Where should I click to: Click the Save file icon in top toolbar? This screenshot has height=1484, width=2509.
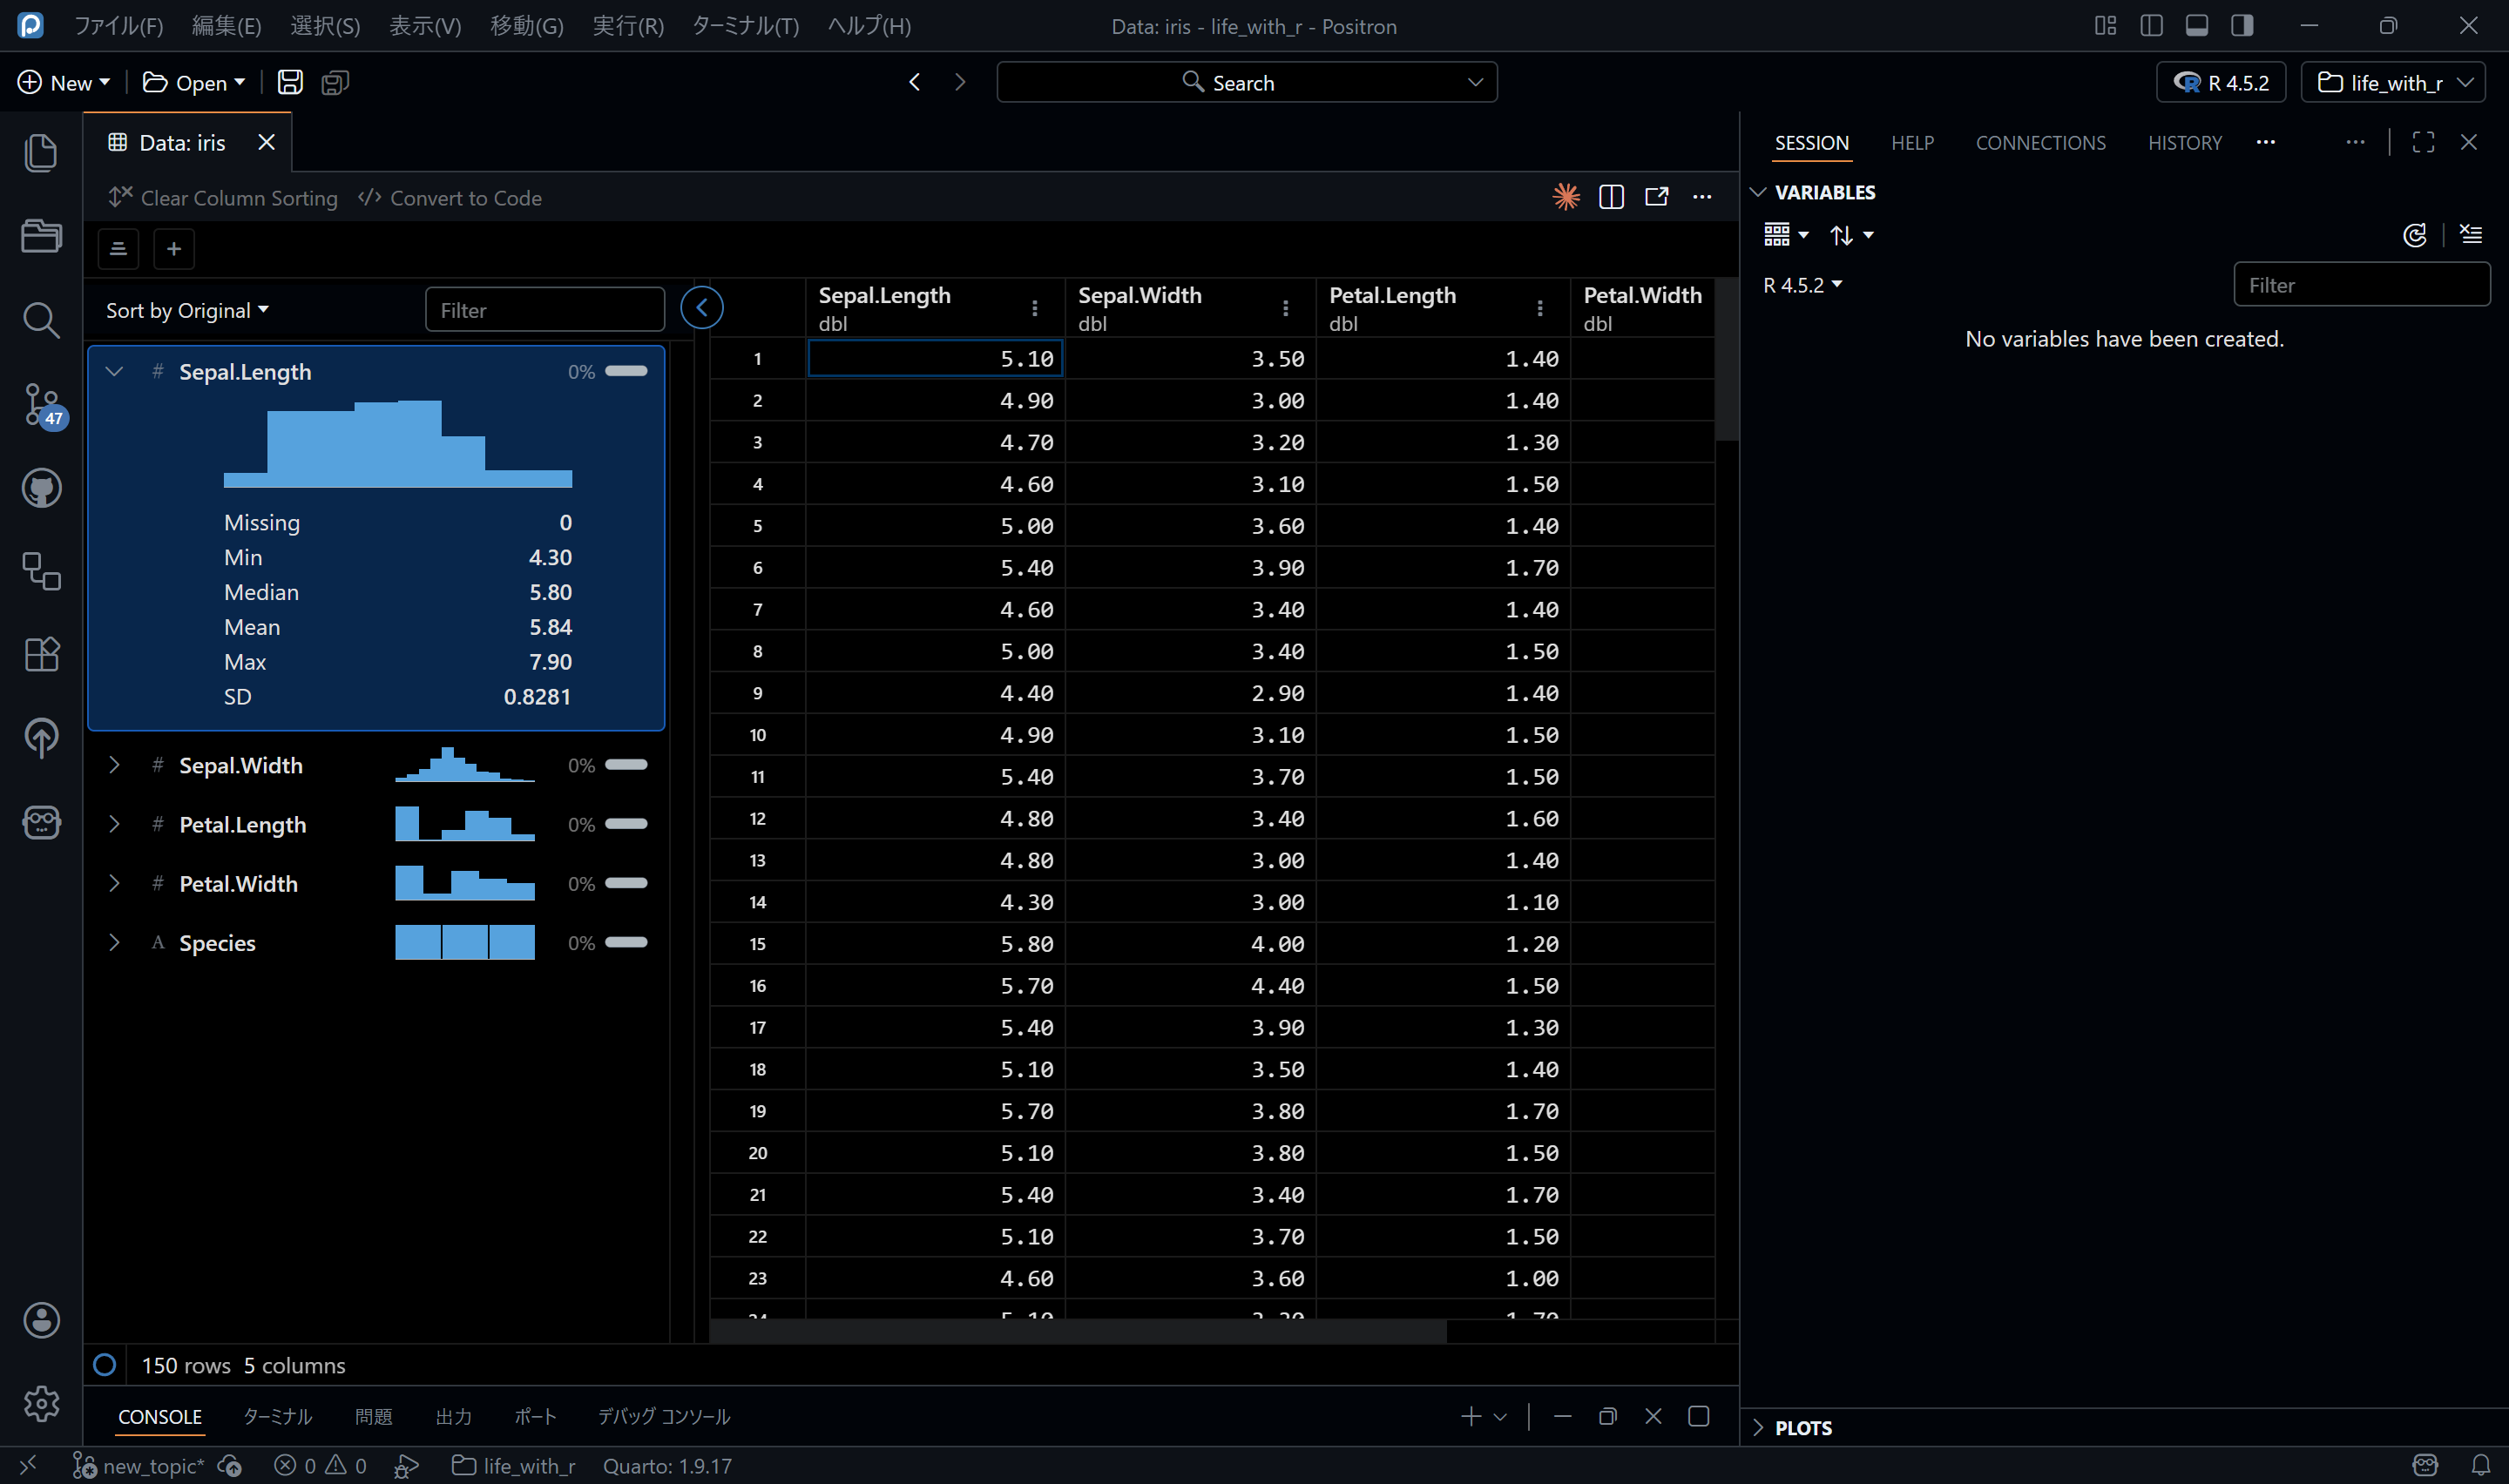click(289, 82)
